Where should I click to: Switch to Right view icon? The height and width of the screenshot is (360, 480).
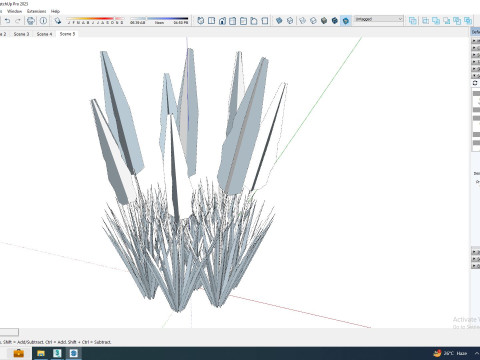point(233,21)
